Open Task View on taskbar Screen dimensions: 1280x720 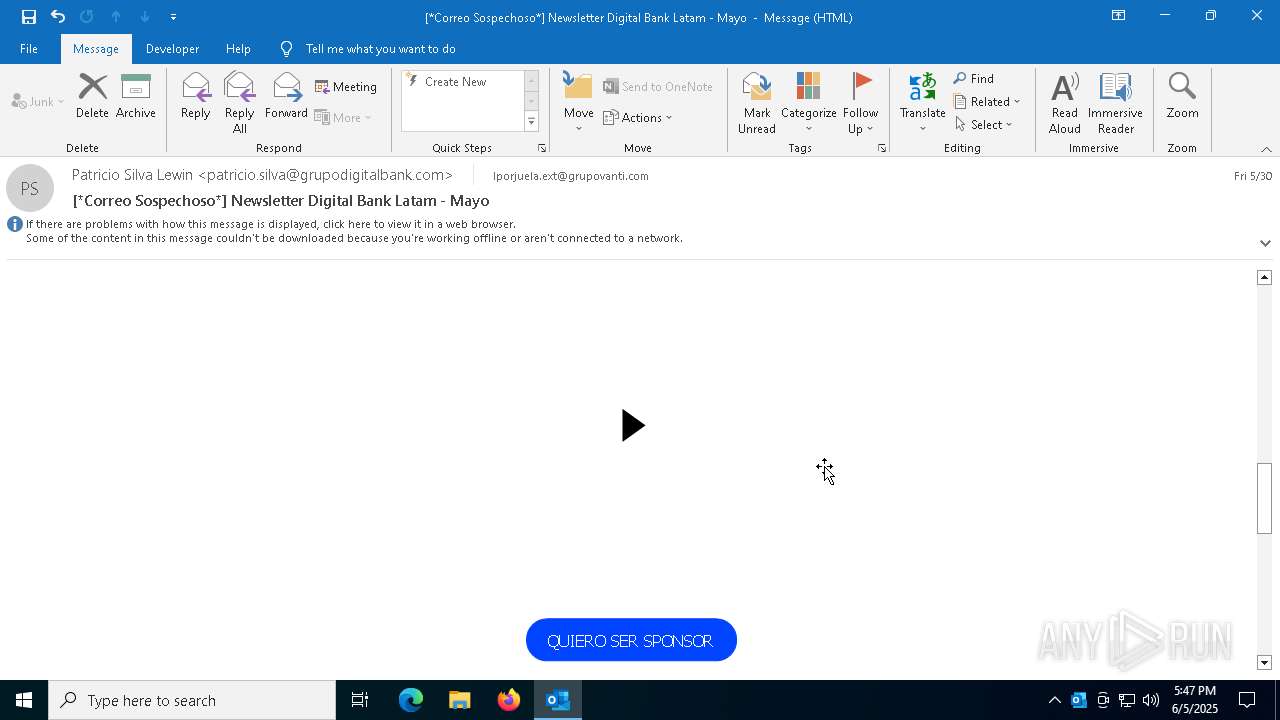tap(360, 700)
